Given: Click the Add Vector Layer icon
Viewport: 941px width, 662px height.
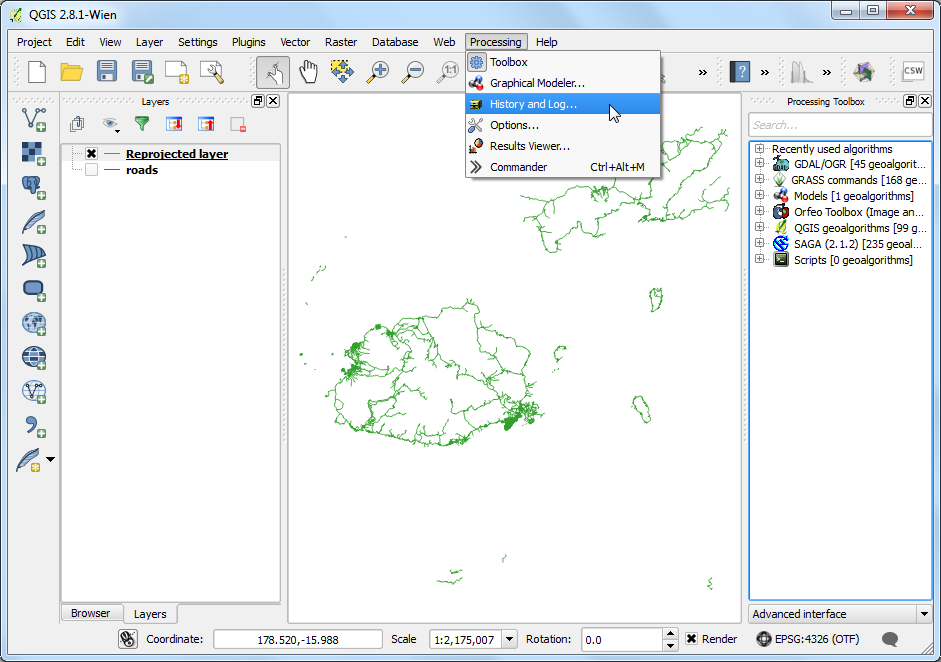Looking at the screenshot, I should click(34, 119).
